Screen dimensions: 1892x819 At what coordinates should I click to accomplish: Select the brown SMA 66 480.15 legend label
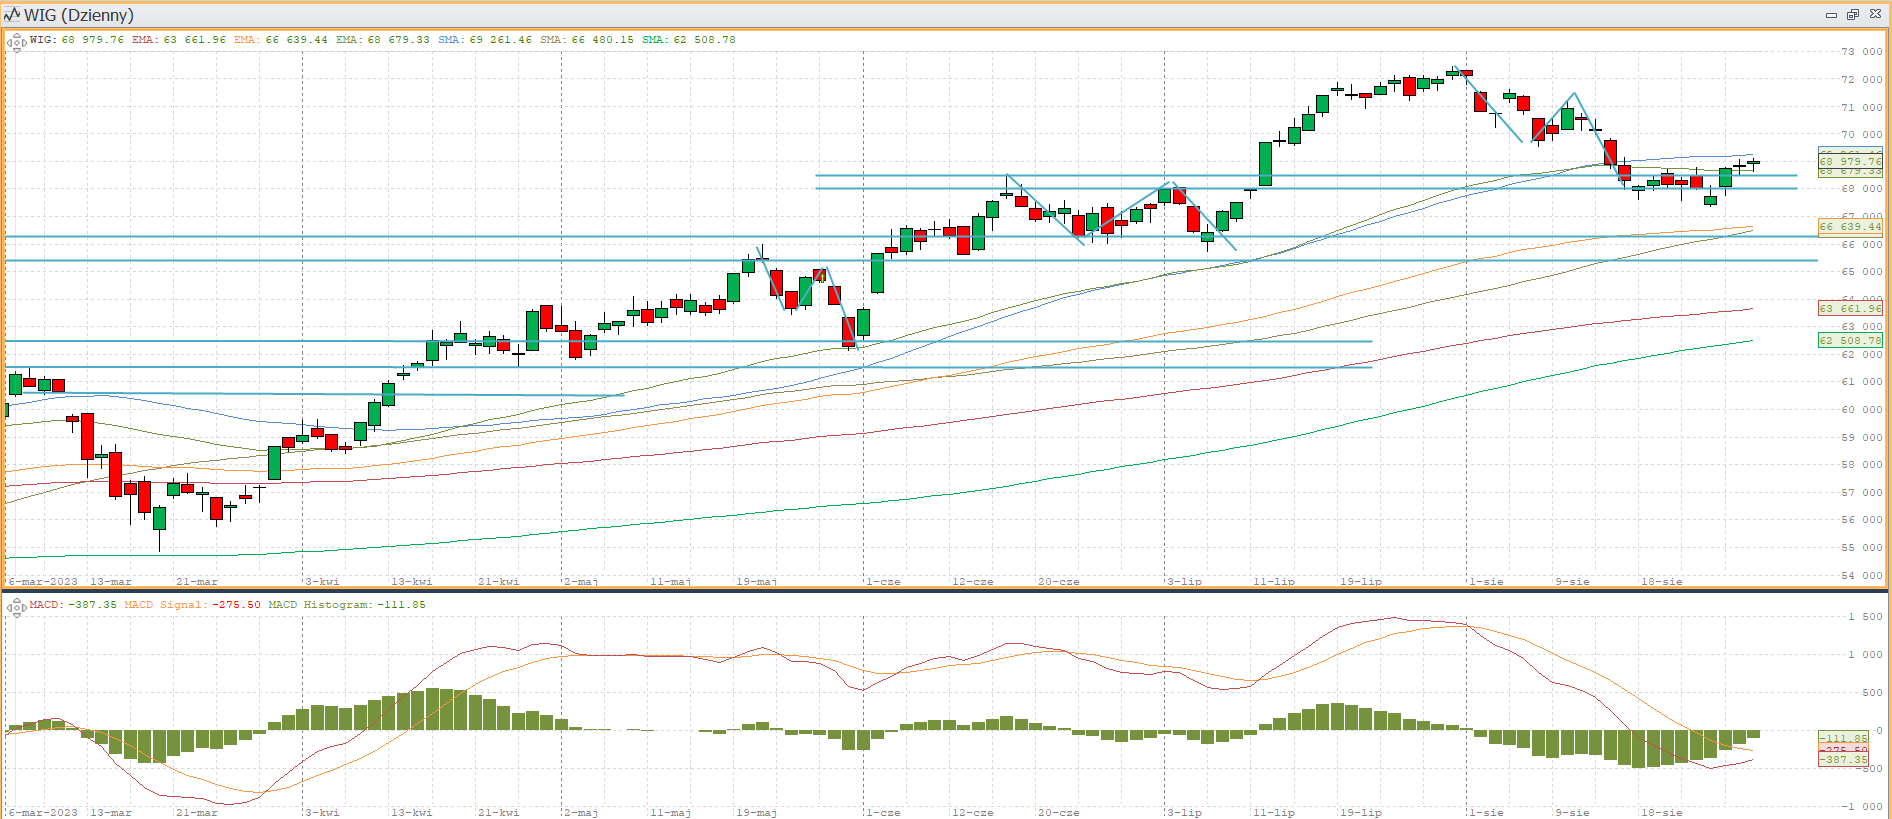point(586,40)
